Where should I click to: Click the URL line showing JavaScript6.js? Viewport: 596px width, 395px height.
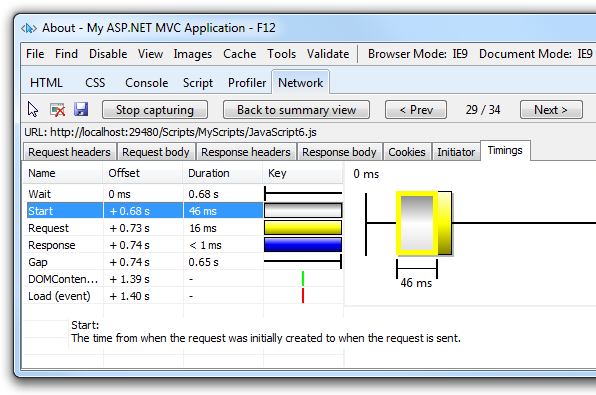[x=170, y=132]
